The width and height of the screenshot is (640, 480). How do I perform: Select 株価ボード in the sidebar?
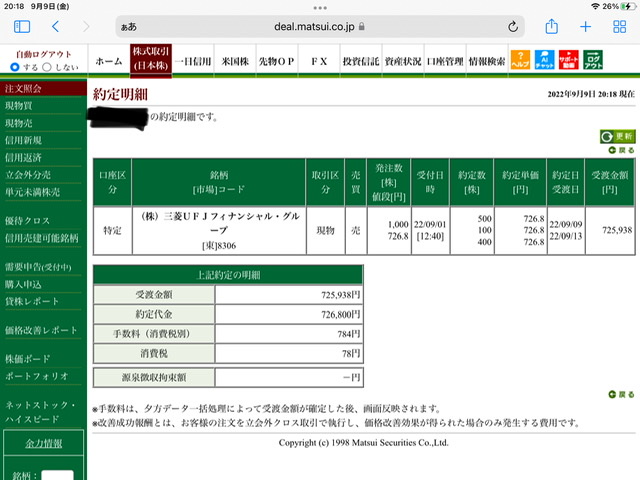tap(27, 359)
